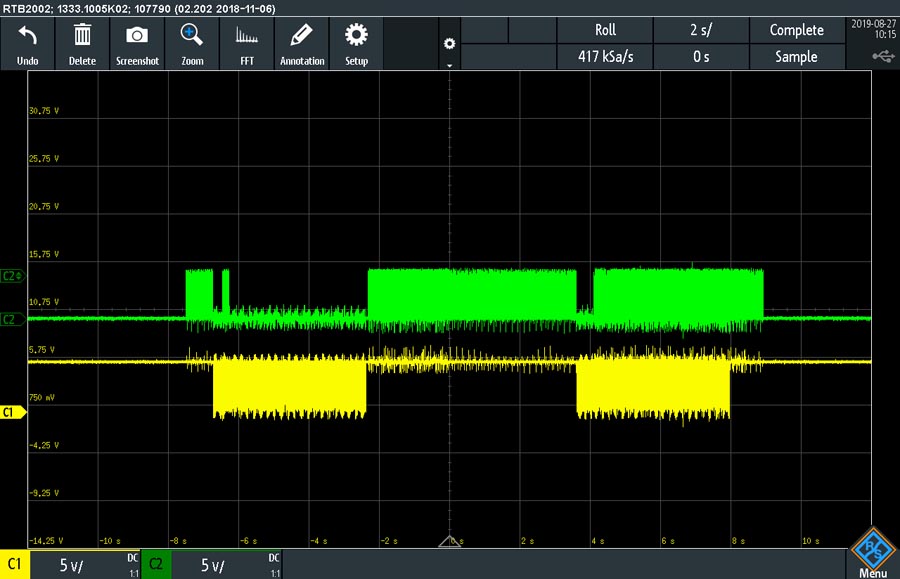Click the date and time display
Viewport: 900px width, 579px height.
click(873, 29)
